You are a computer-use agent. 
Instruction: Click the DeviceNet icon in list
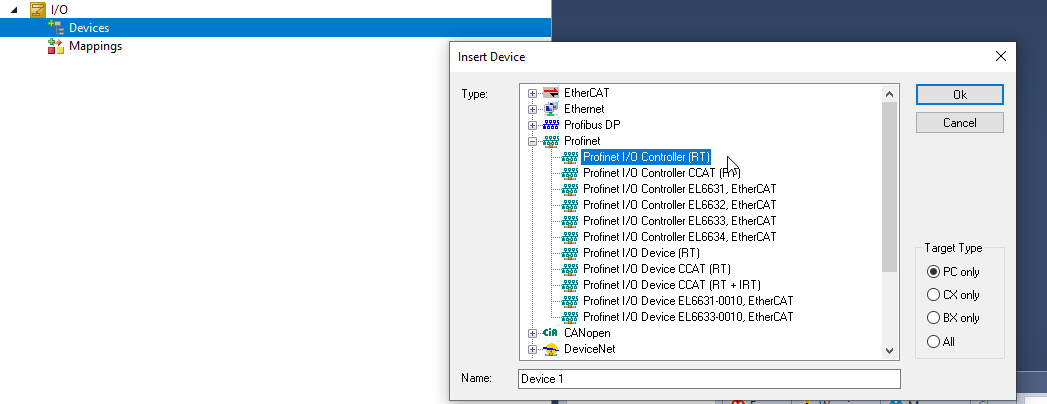550,349
